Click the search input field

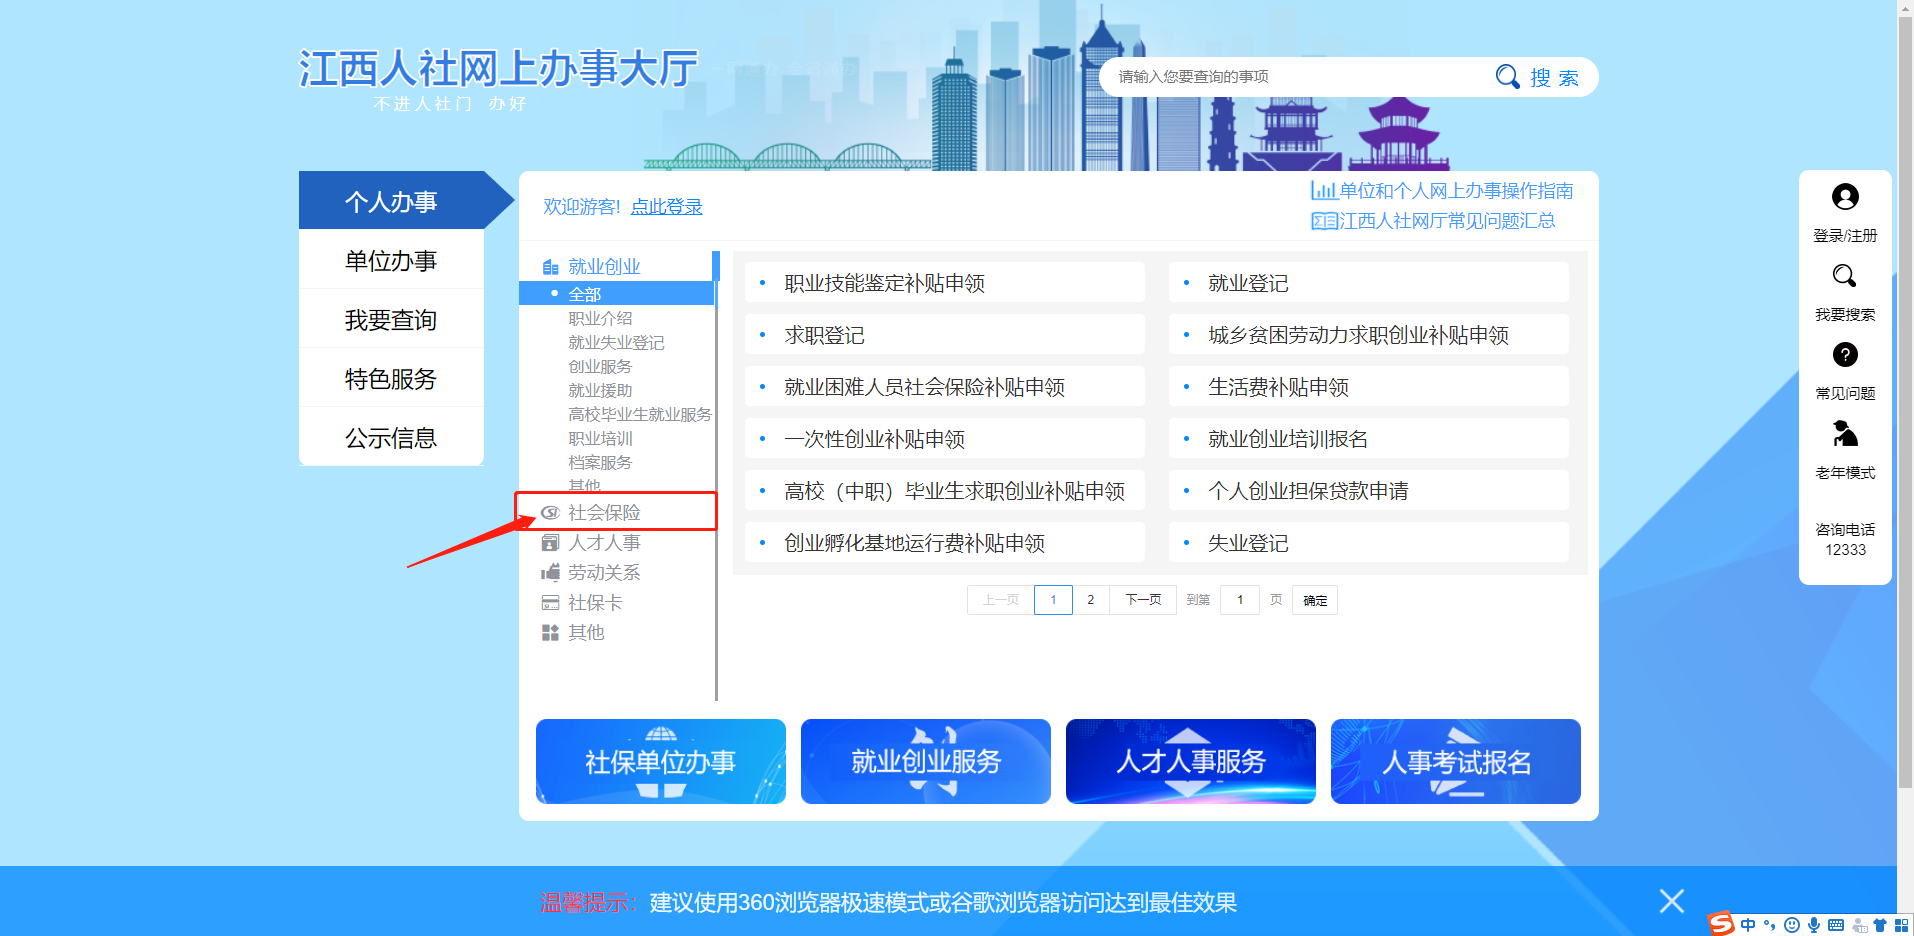1300,77
